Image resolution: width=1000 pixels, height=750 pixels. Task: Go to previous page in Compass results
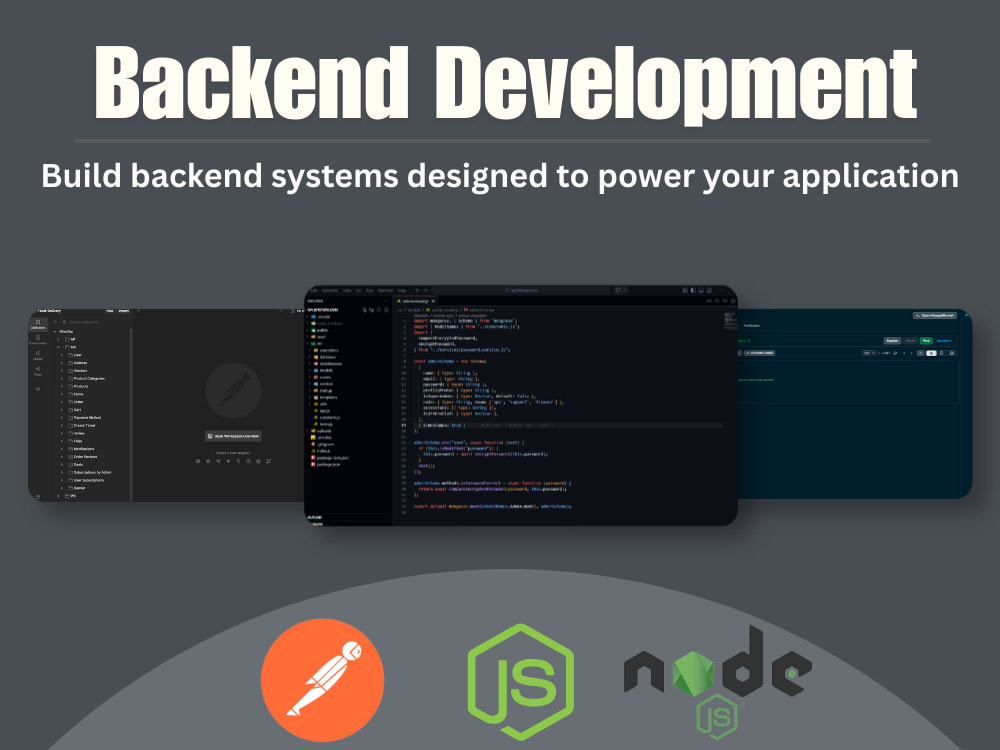[904, 353]
